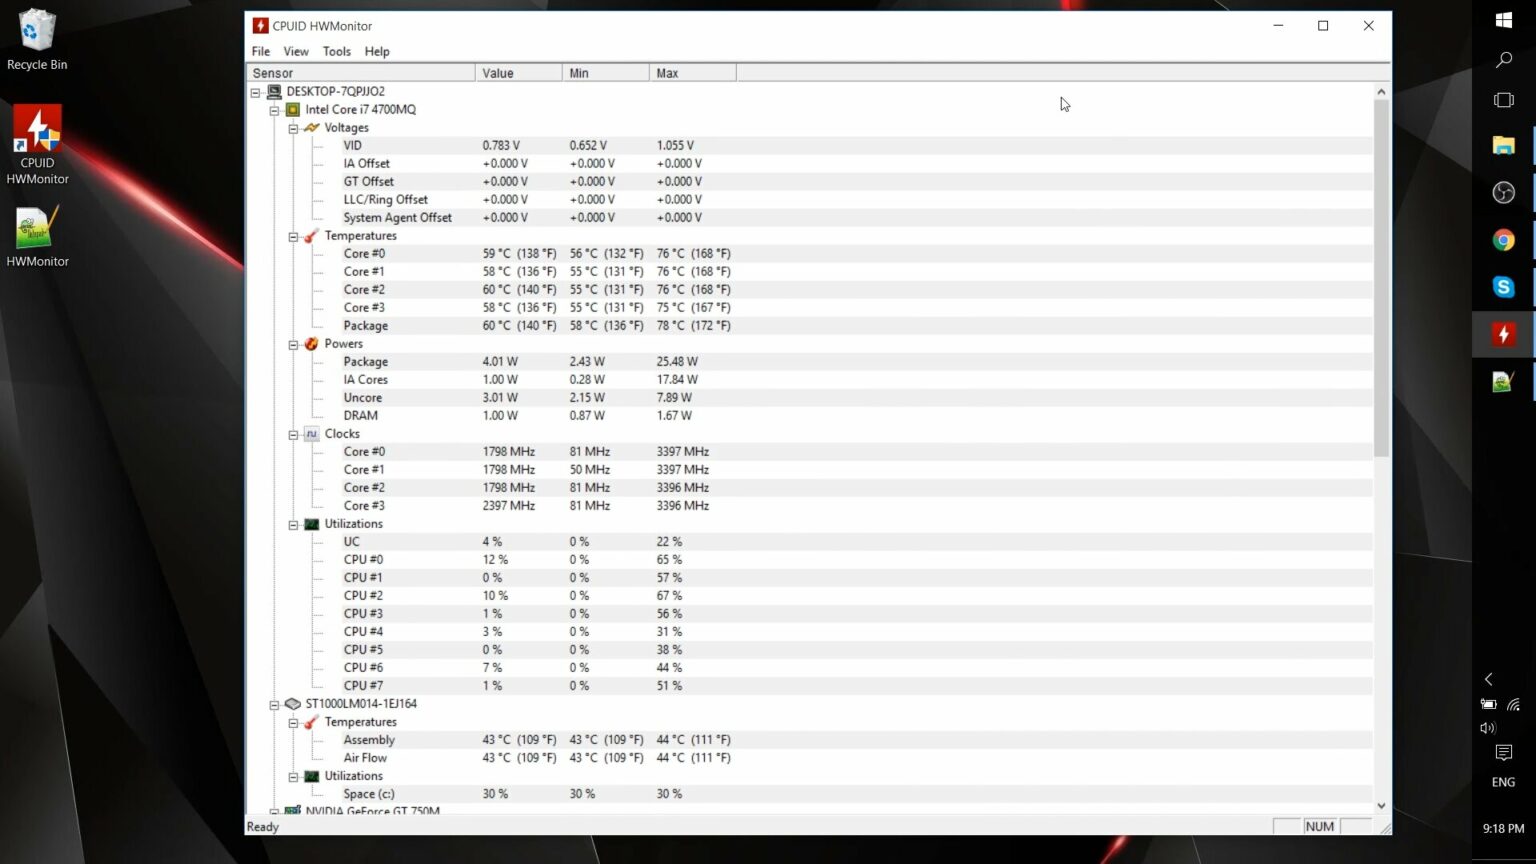Viewport: 1536px width, 864px height.
Task: Collapse the ST1000LM014 drive tree node
Action: pyautogui.click(x=275, y=704)
